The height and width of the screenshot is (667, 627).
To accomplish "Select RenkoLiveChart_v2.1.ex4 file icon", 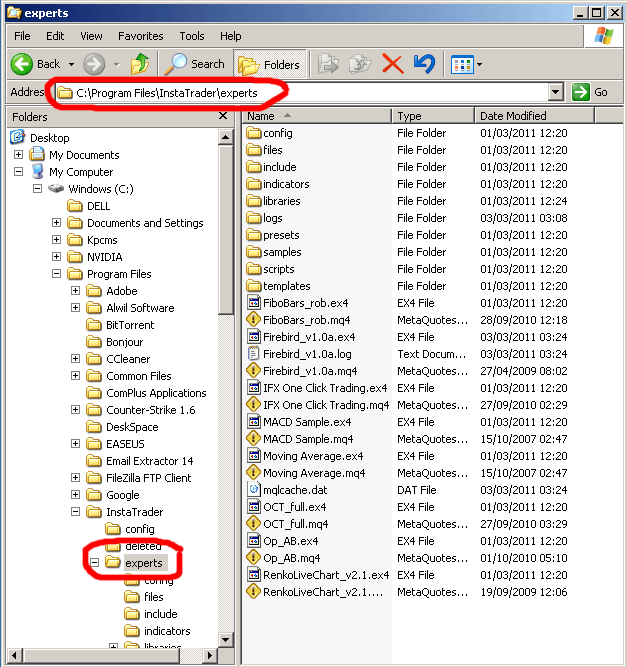I will coord(254,575).
